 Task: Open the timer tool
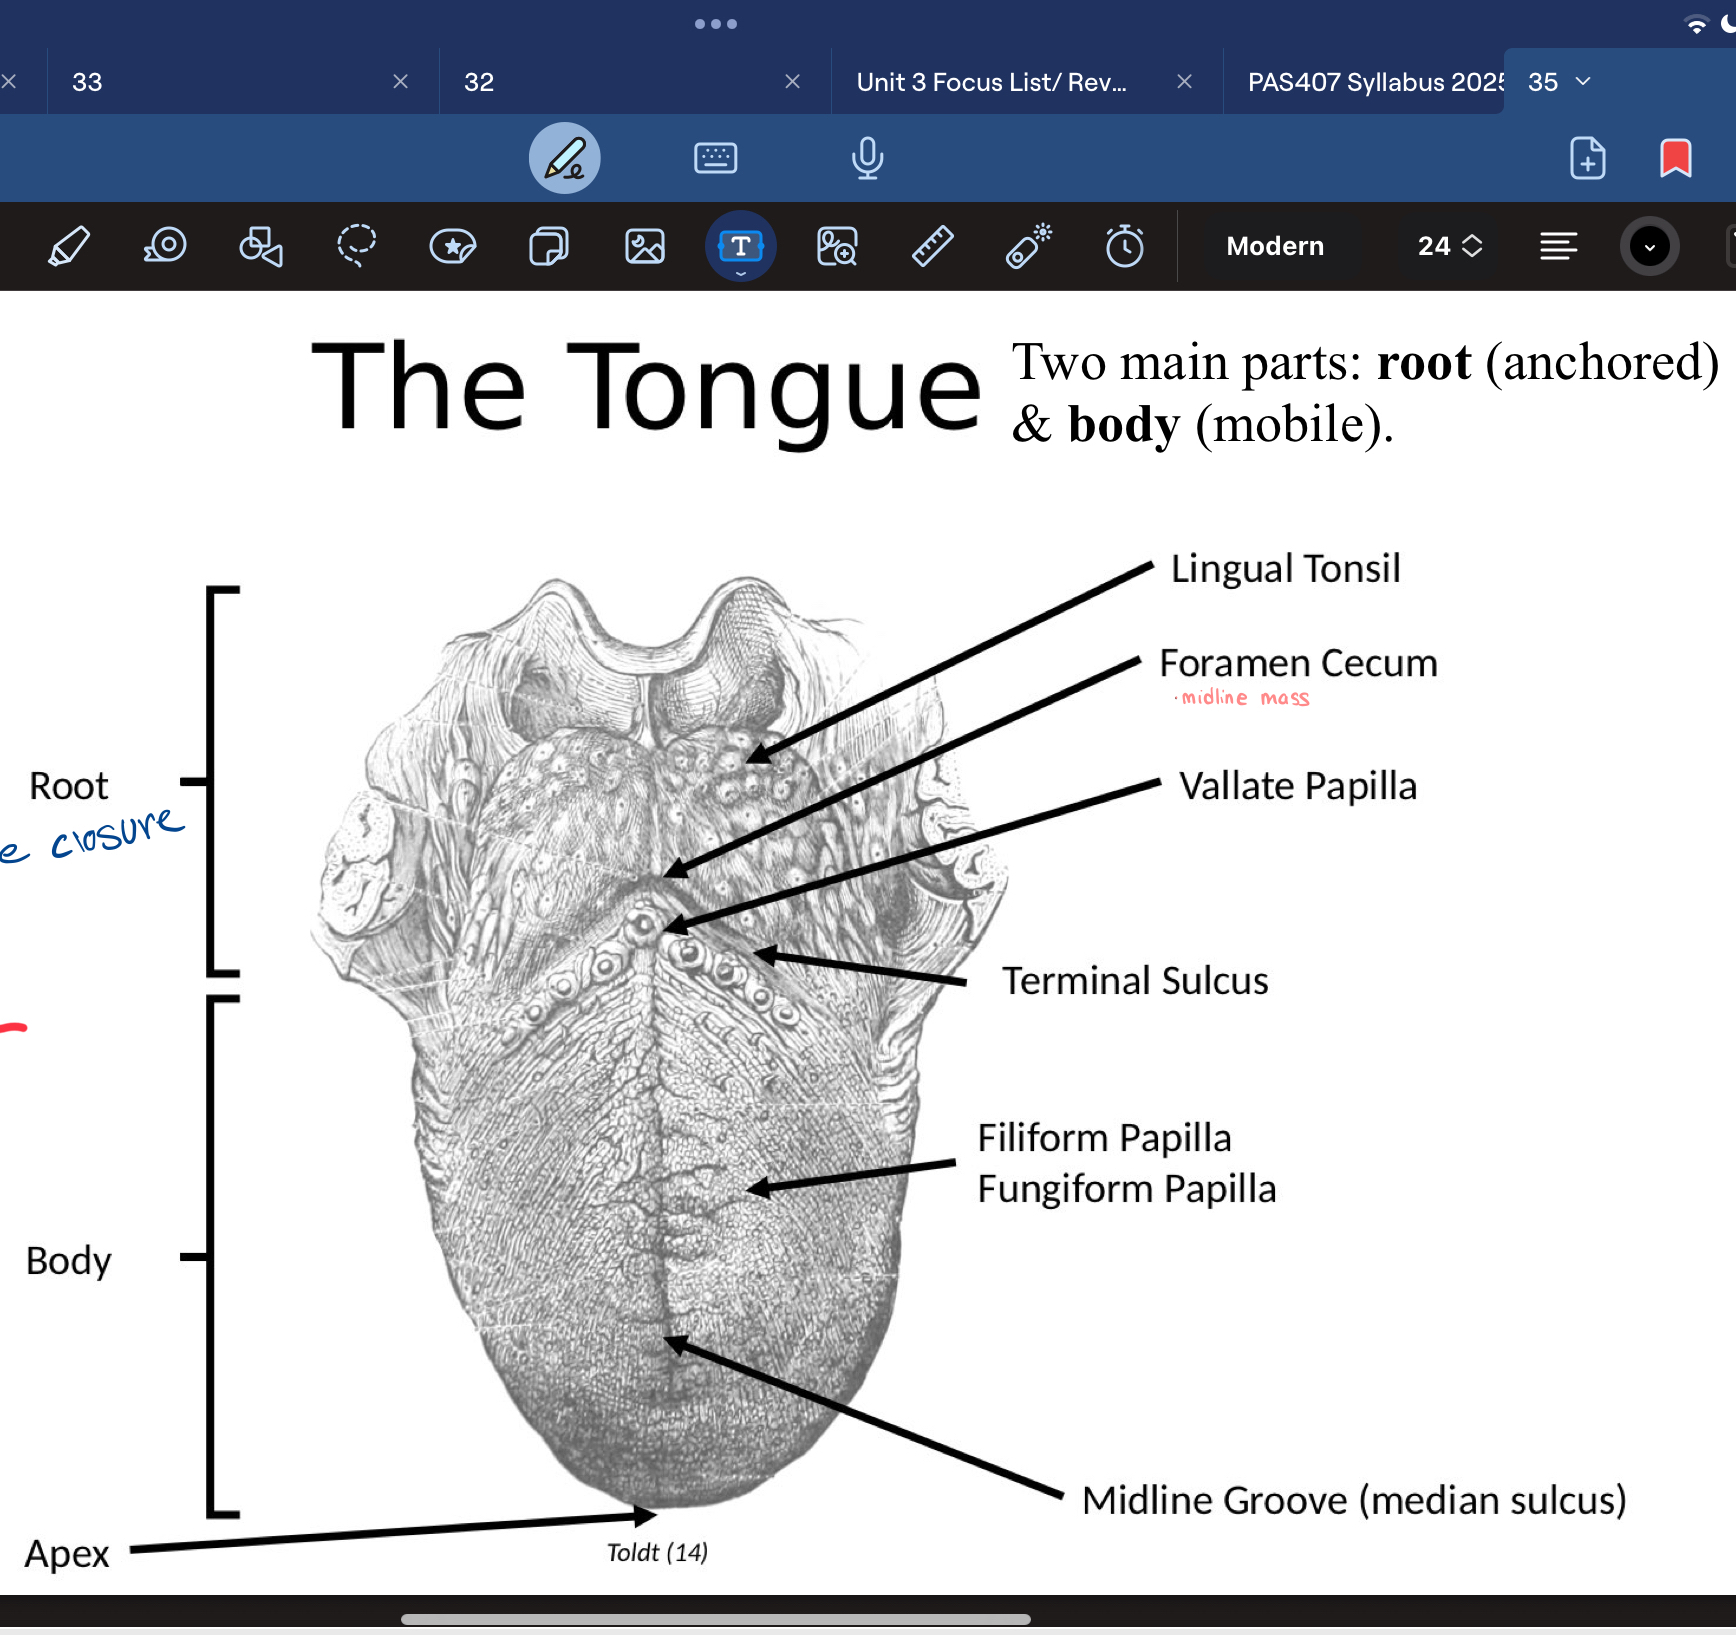click(1125, 246)
